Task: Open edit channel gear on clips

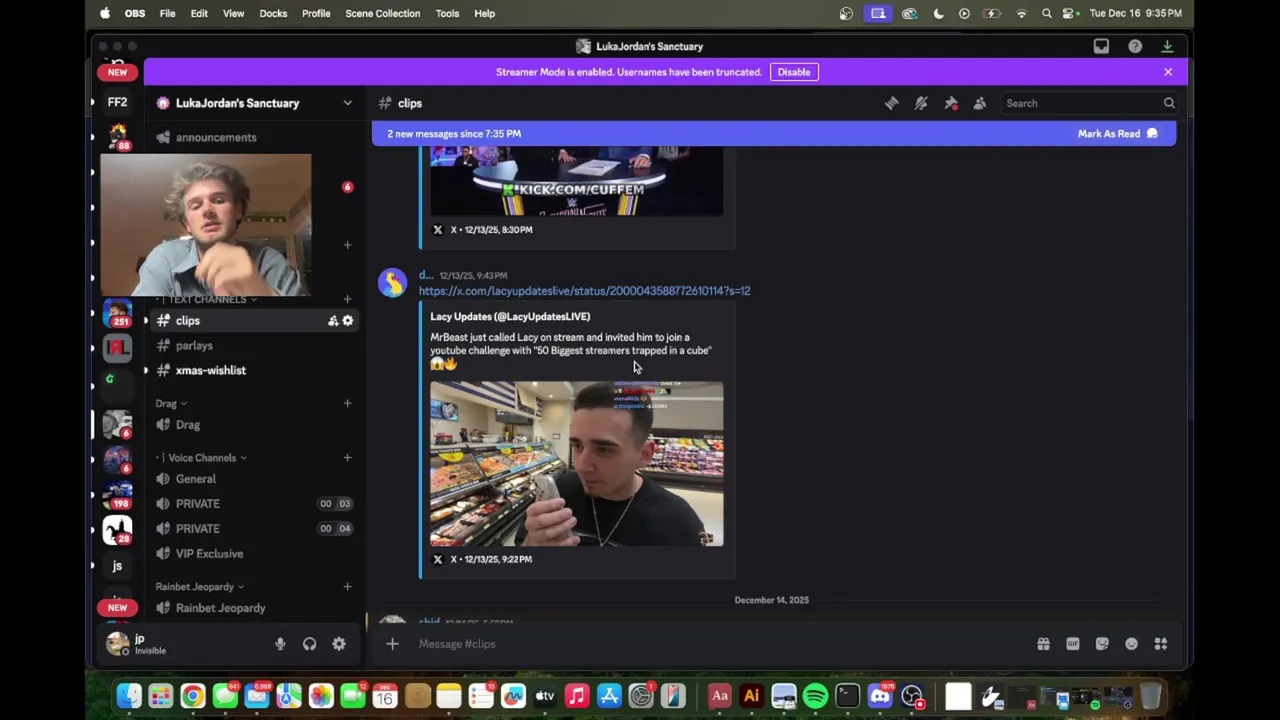Action: click(x=348, y=321)
